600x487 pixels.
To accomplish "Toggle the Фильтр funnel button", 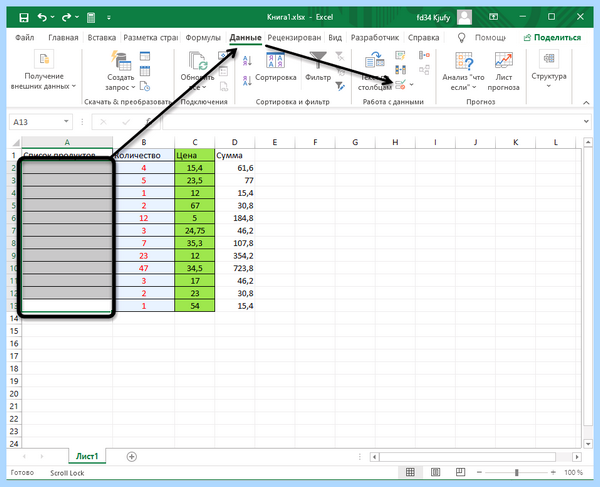I will 318,67.
